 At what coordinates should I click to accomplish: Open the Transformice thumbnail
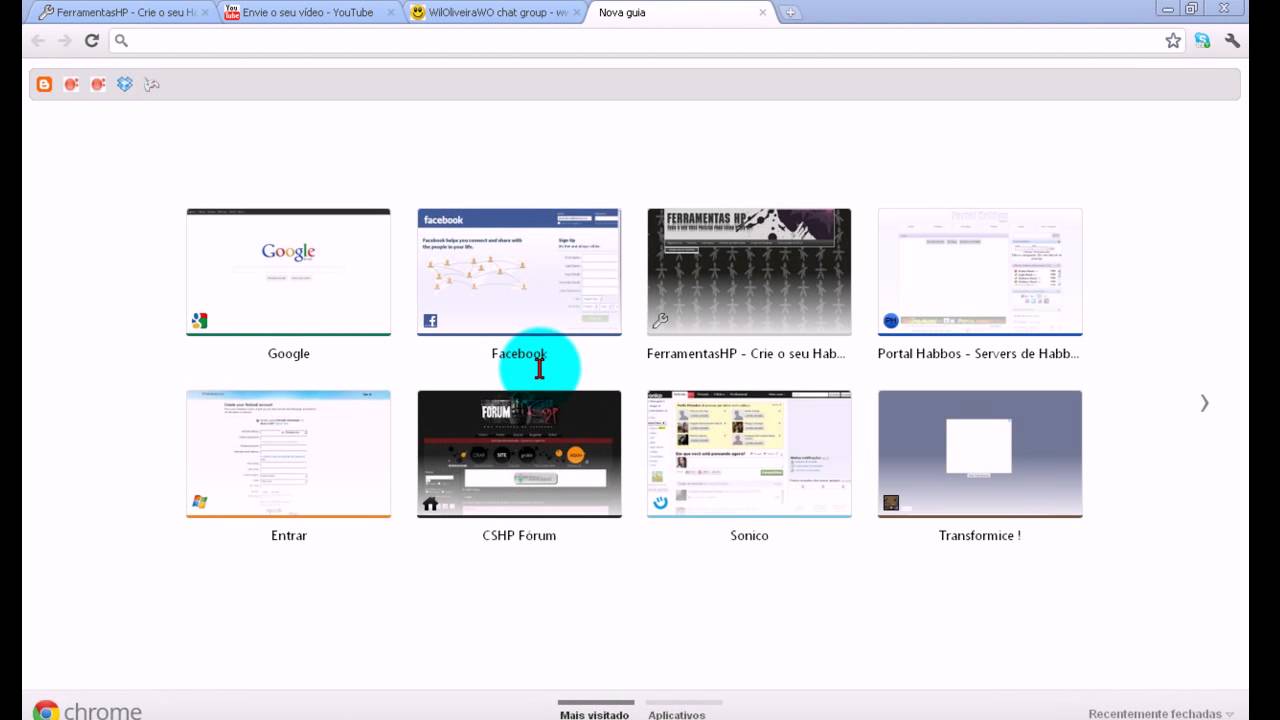click(x=980, y=454)
